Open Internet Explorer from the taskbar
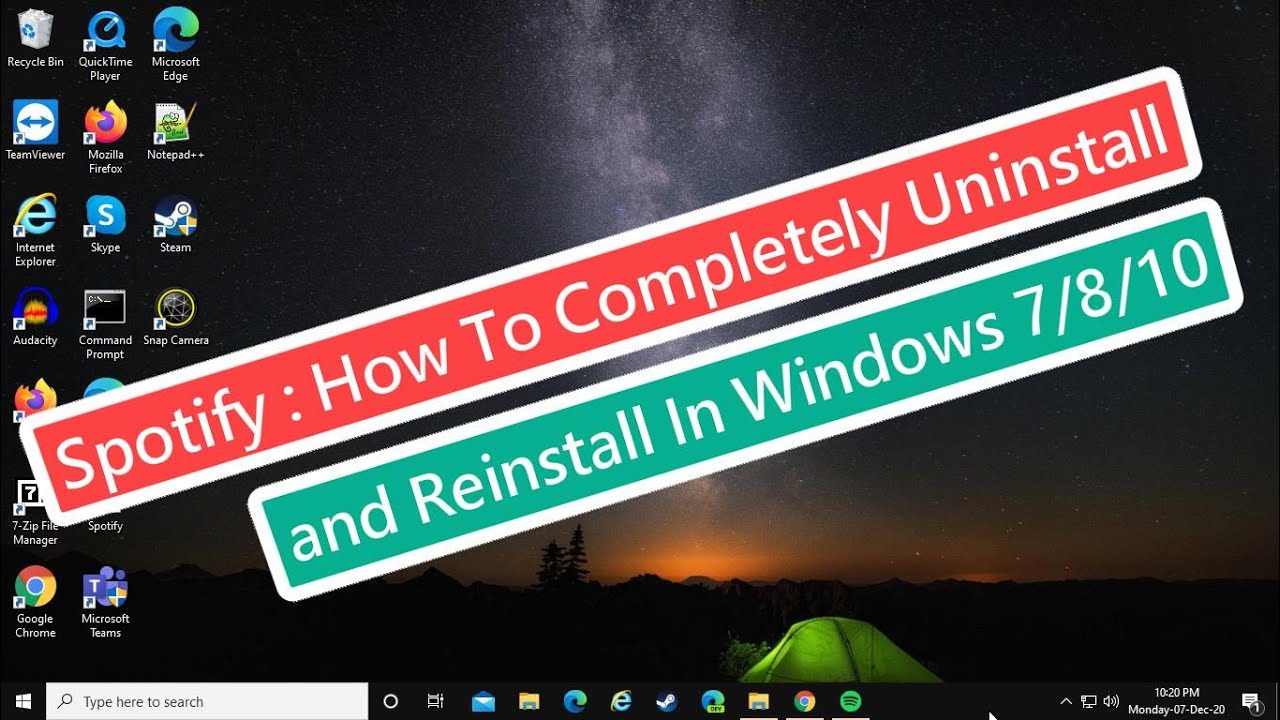Viewport: 1280px width, 720px height. coord(621,701)
